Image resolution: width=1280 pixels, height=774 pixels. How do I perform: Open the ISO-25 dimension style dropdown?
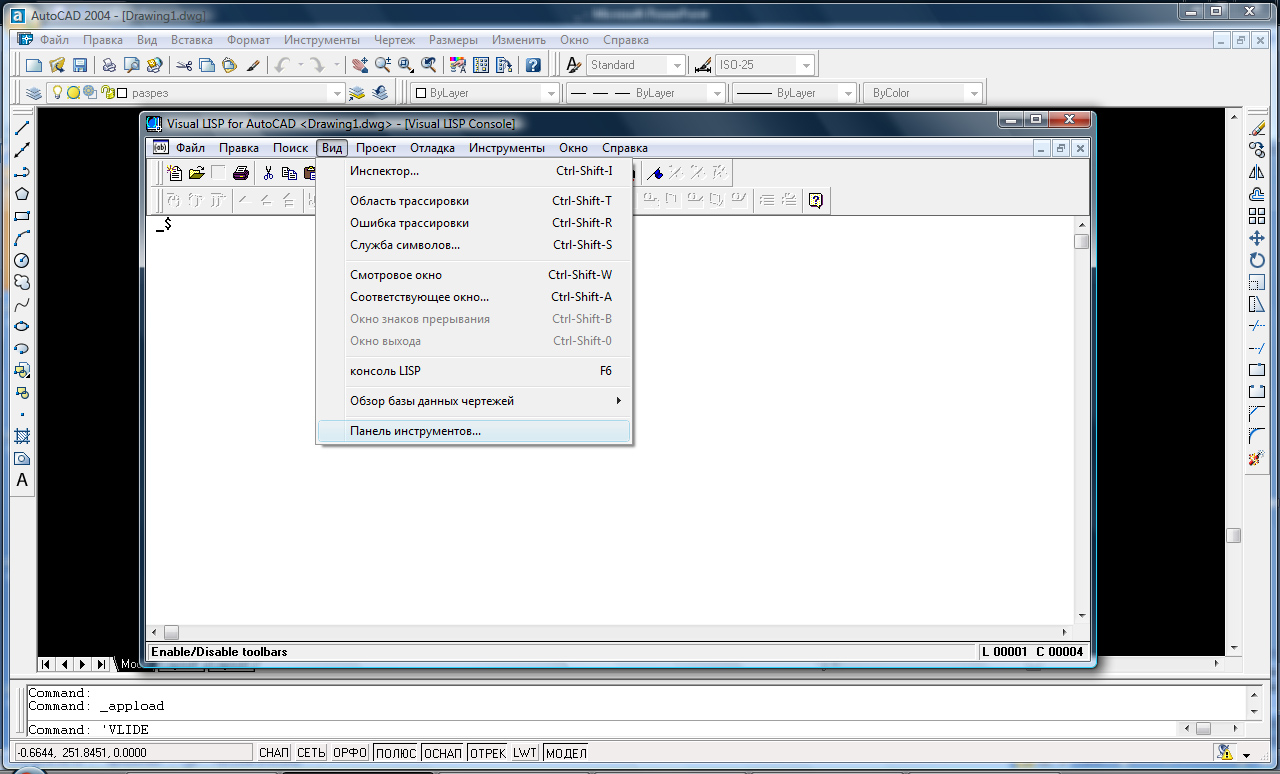point(805,65)
